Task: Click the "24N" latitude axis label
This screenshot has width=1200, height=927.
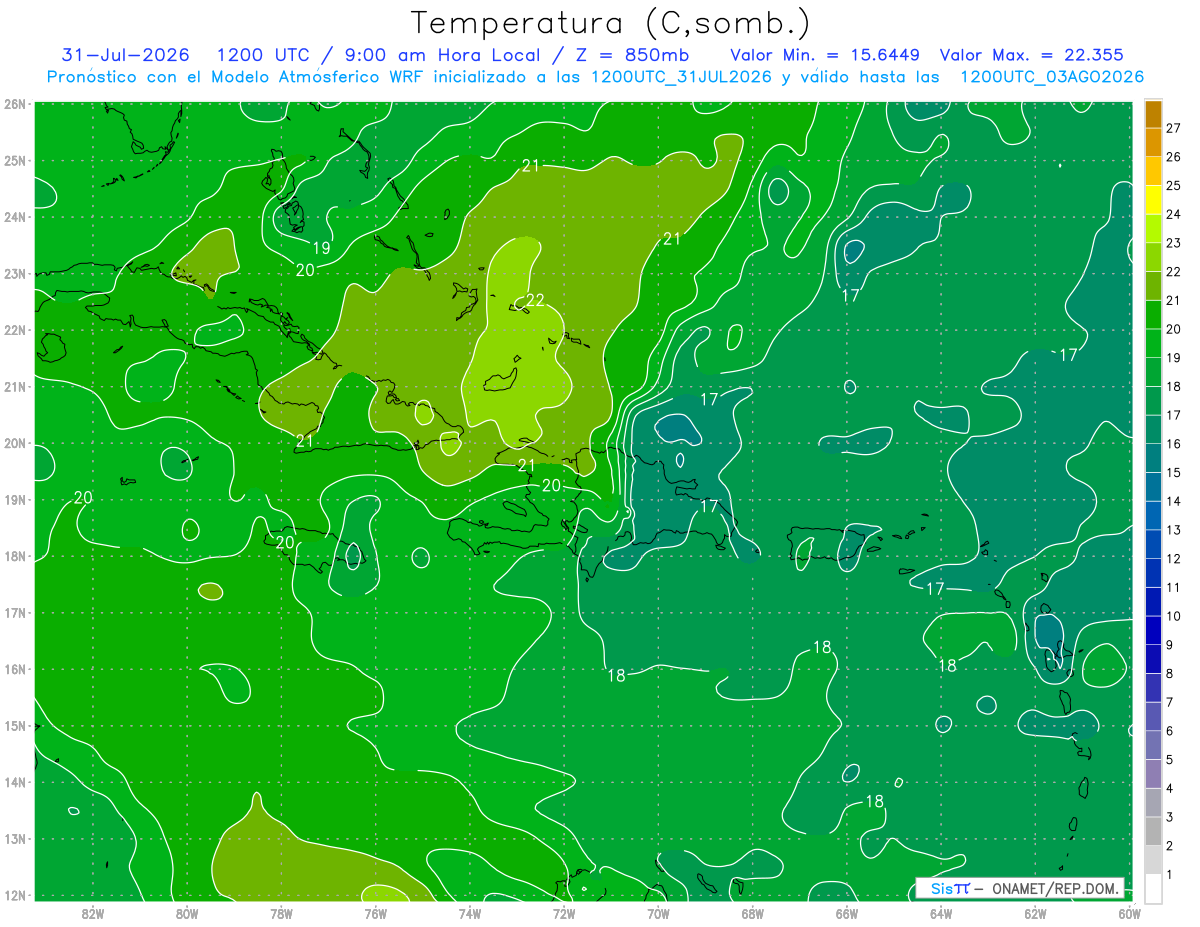Action: (x=14, y=217)
